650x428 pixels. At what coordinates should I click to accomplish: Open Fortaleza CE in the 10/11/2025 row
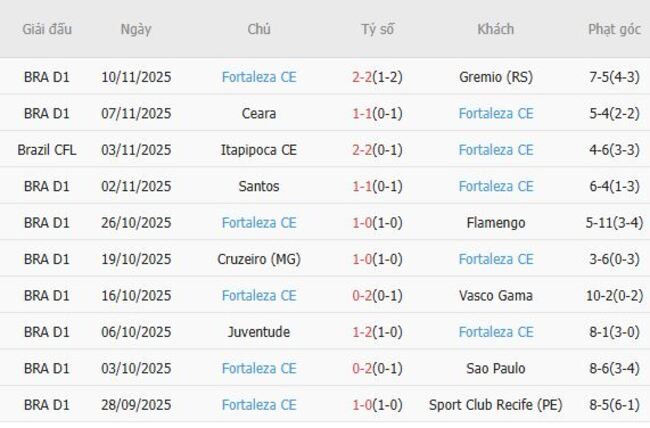point(259,77)
